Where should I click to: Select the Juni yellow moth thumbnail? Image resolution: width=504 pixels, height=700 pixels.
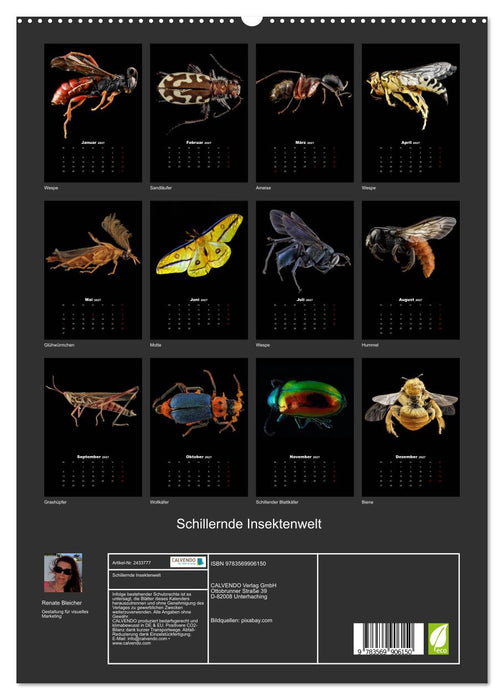tap(199, 270)
